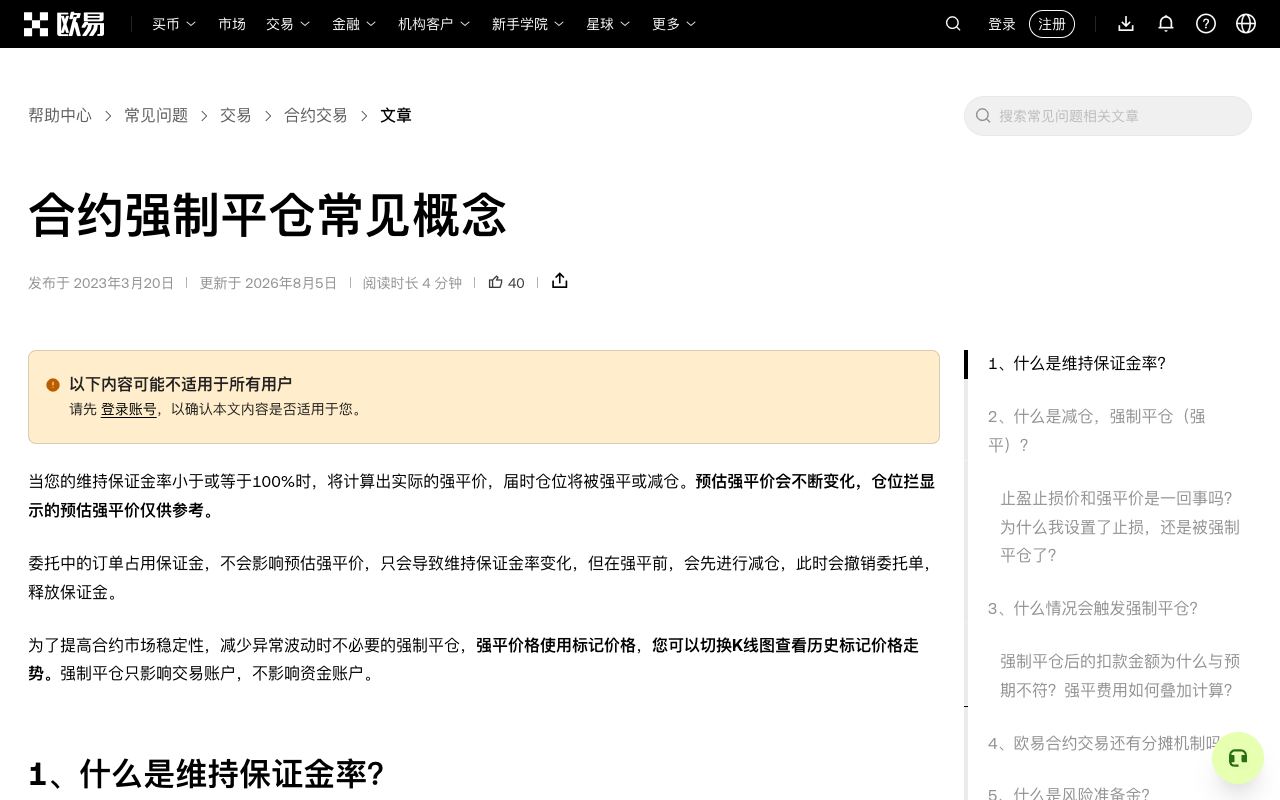Screen dimensions: 1280x800
Task: Click the 更新于 2026年8月5日 text
Action: coord(268,283)
